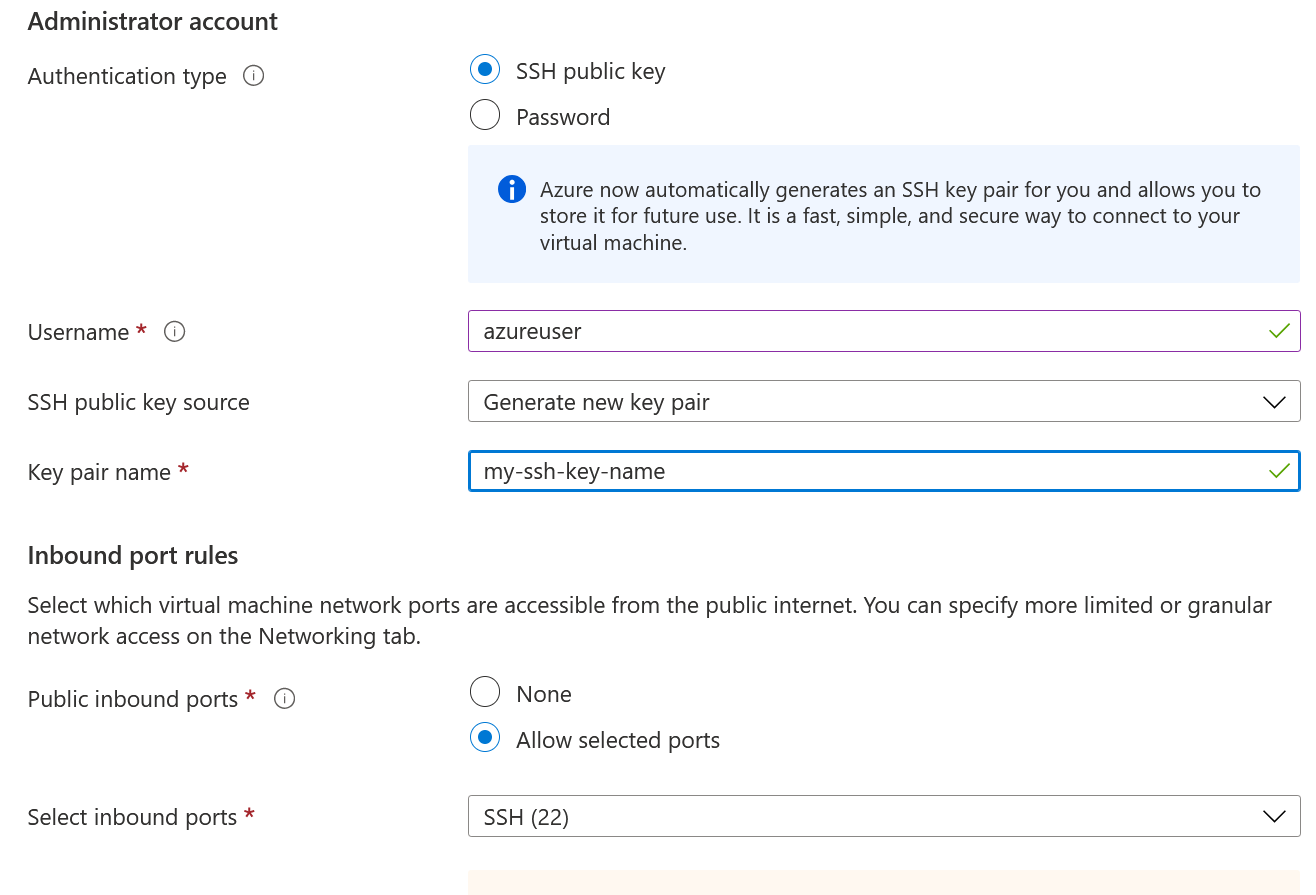
Task: Click the SSH public key label text
Action: [x=590, y=72]
